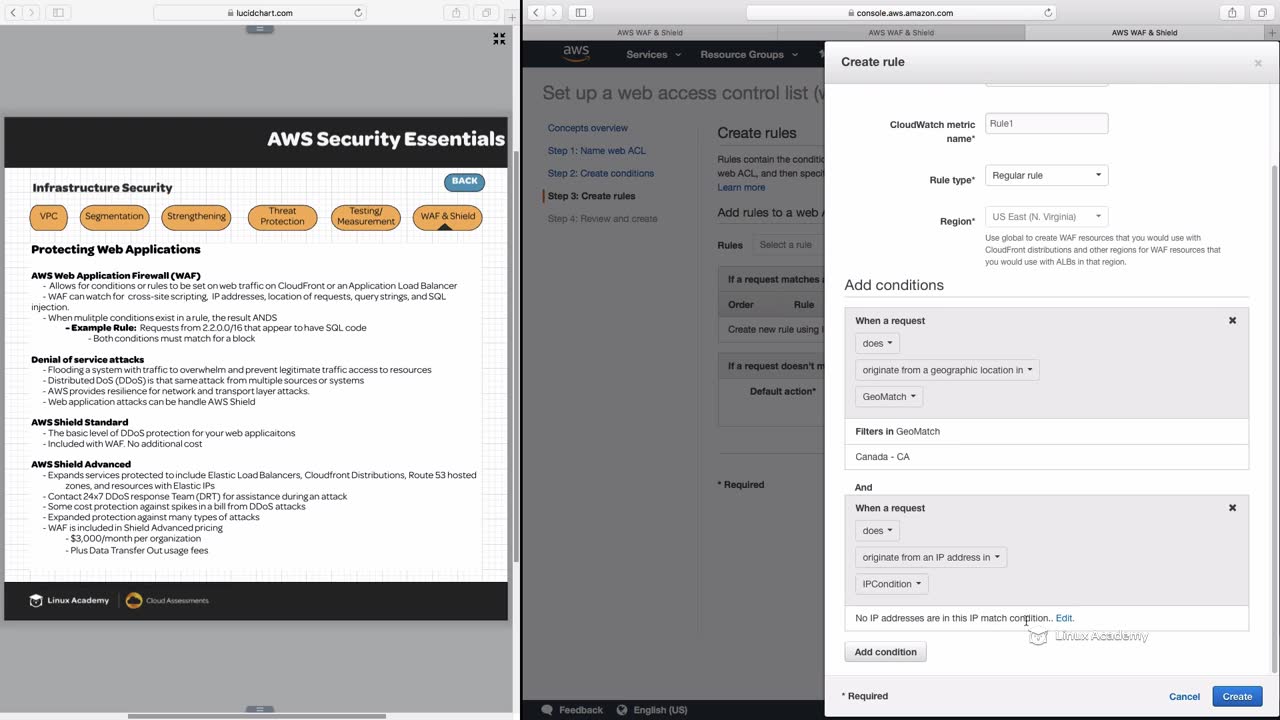Click the console.aws.amazon.com address bar
The height and width of the screenshot is (720, 1280).
point(901,13)
